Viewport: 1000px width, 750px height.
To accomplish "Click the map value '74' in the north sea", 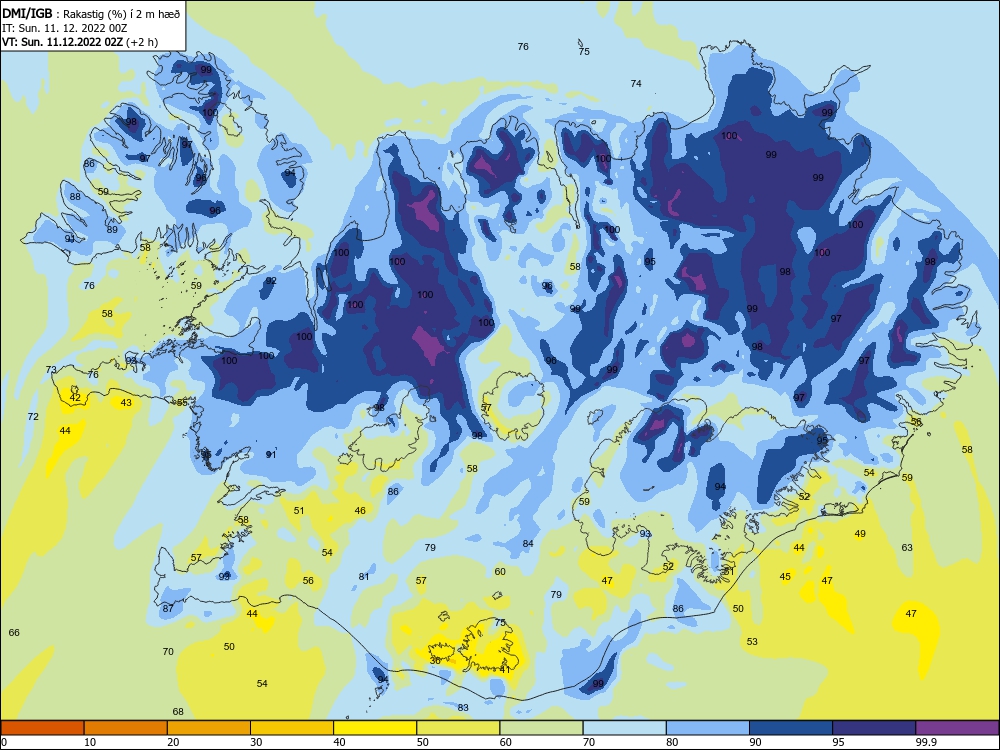I will (x=636, y=84).
